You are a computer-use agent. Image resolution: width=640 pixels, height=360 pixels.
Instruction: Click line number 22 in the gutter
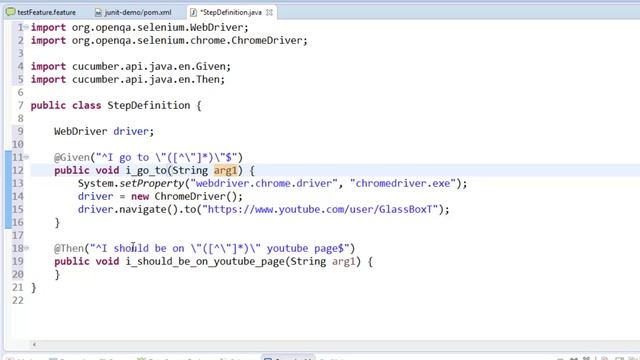tap(18, 300)
